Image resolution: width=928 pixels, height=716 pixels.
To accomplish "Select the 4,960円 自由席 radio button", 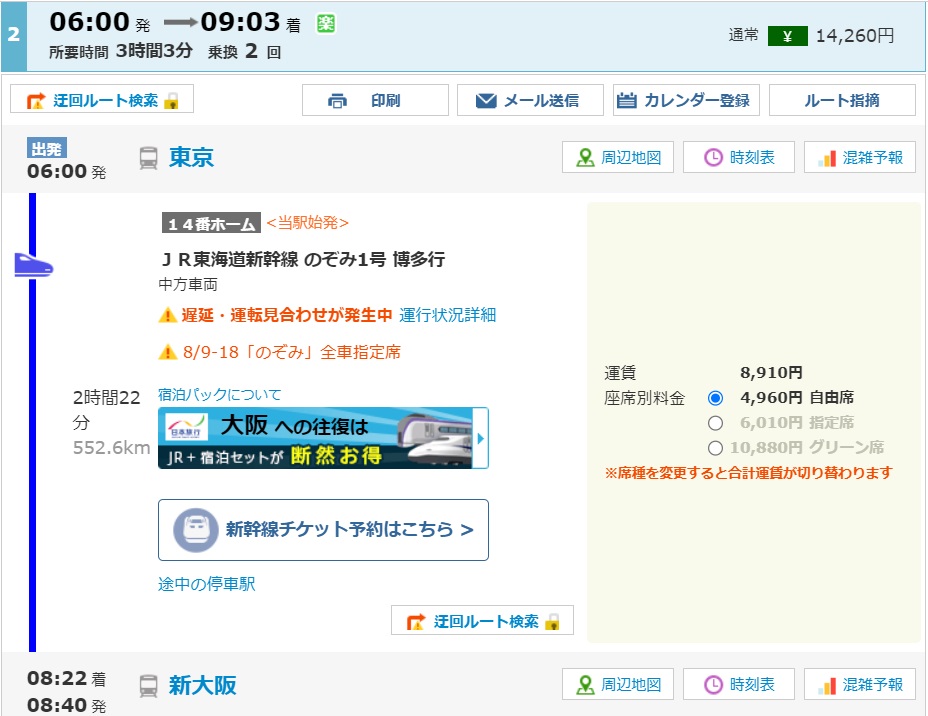I will pos(716,398).
